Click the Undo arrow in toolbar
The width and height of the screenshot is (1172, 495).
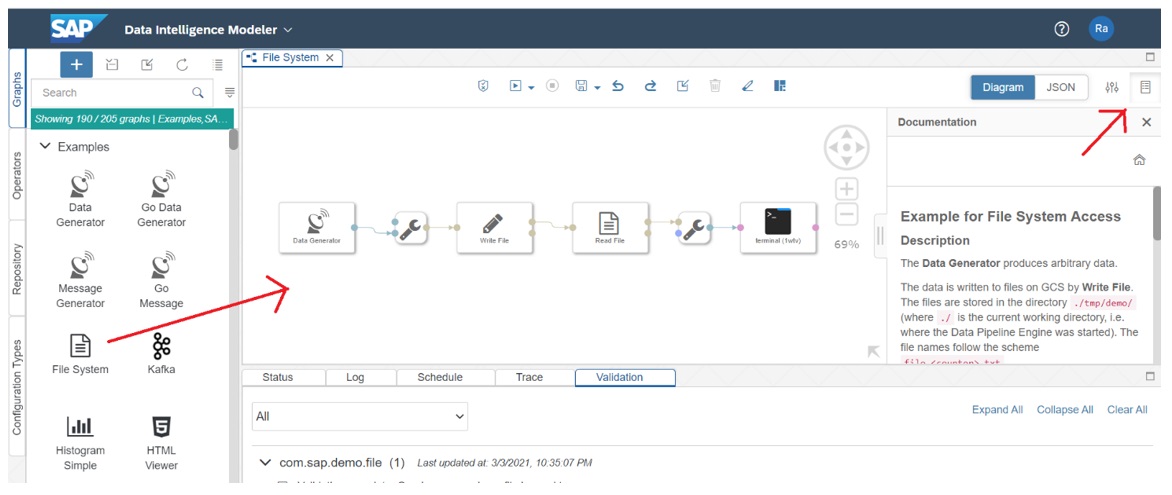618,87
